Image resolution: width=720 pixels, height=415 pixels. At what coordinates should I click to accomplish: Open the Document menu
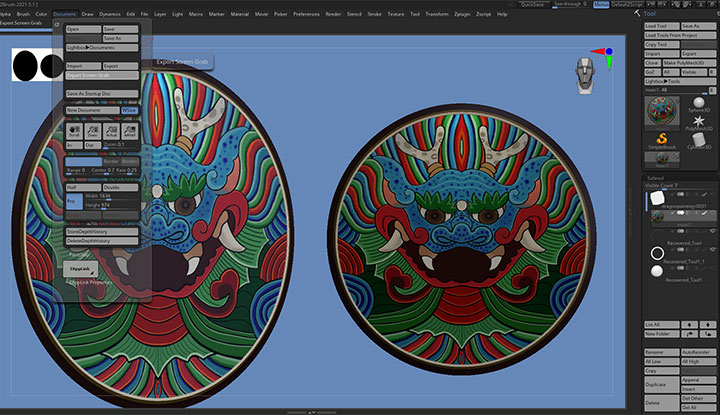click(64, 14)
